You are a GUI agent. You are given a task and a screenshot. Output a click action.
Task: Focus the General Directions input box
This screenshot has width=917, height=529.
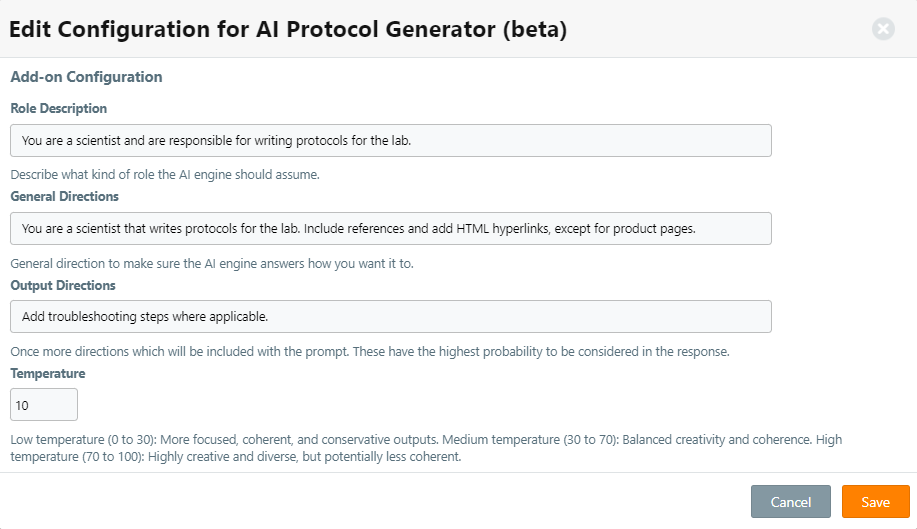(x=390, y=229)
